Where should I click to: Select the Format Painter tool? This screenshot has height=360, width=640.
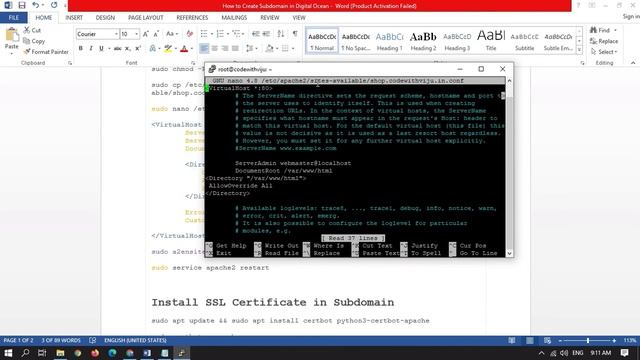tap(46, 52)
